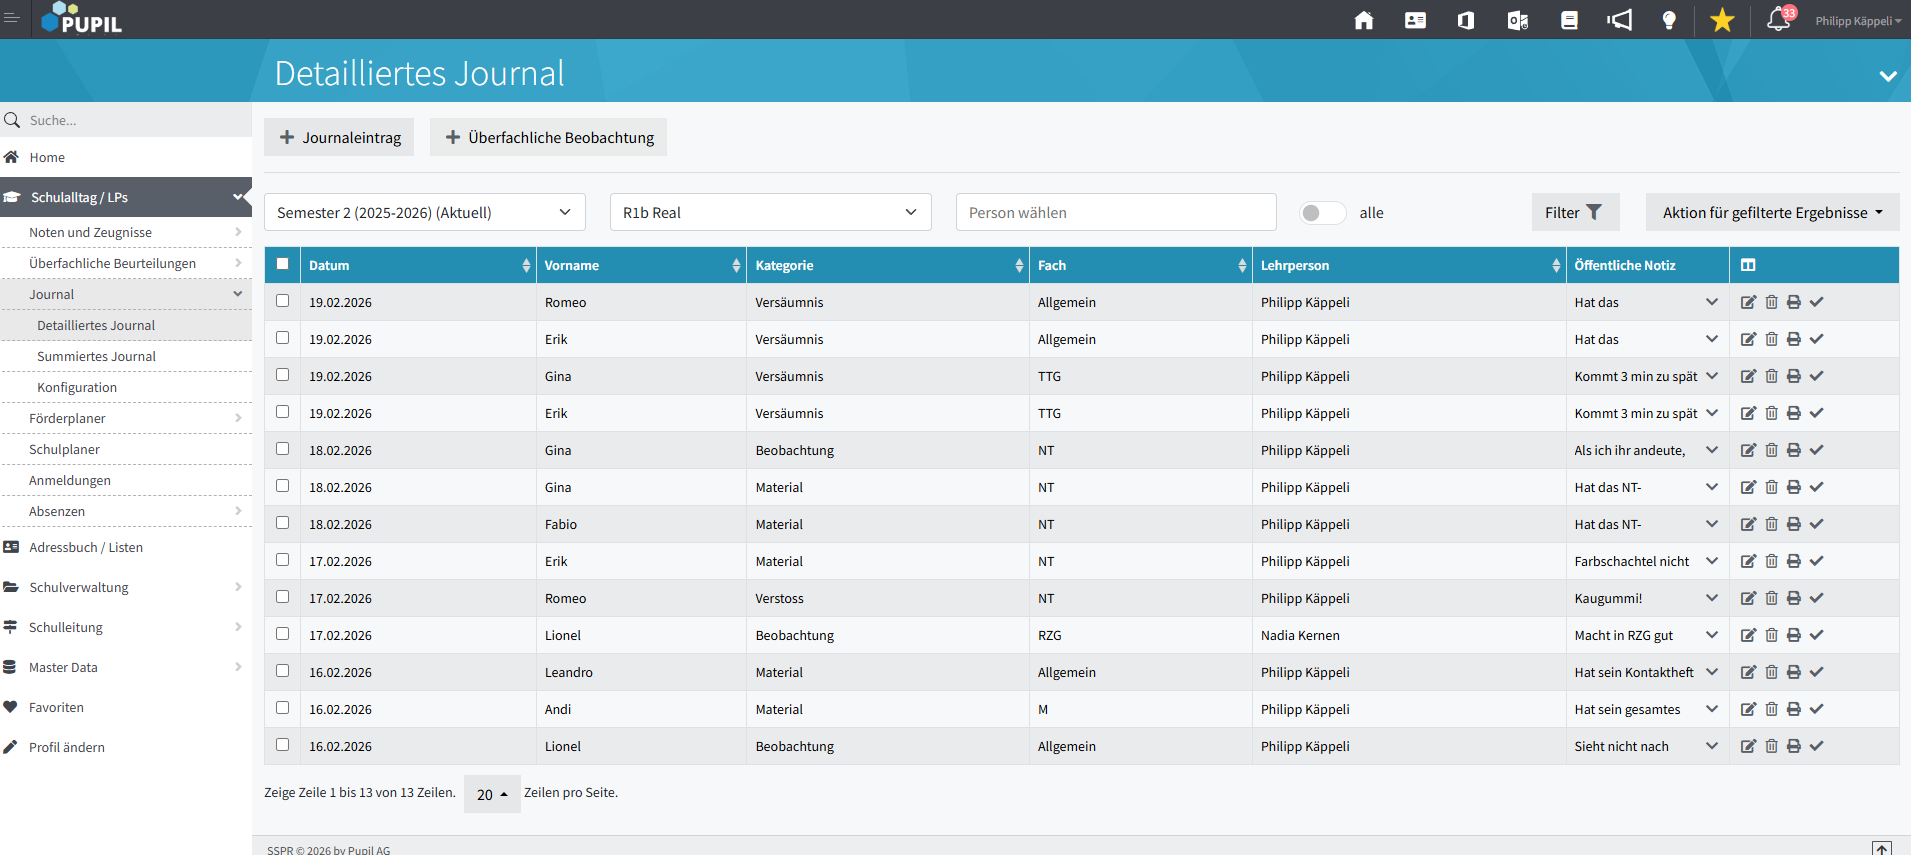The image size is (1911, 855).
Task: Click the megaphone announcements icon
Action: 1619,21
